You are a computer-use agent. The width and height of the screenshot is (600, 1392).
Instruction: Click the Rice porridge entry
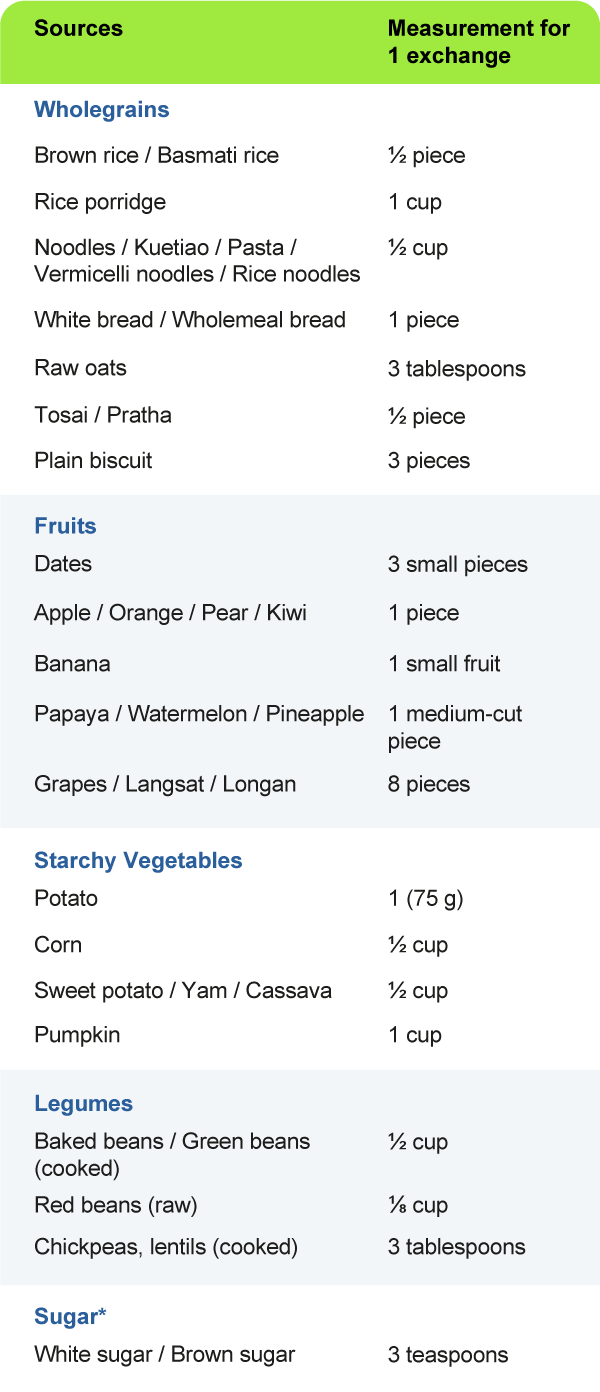coord(100,202)
